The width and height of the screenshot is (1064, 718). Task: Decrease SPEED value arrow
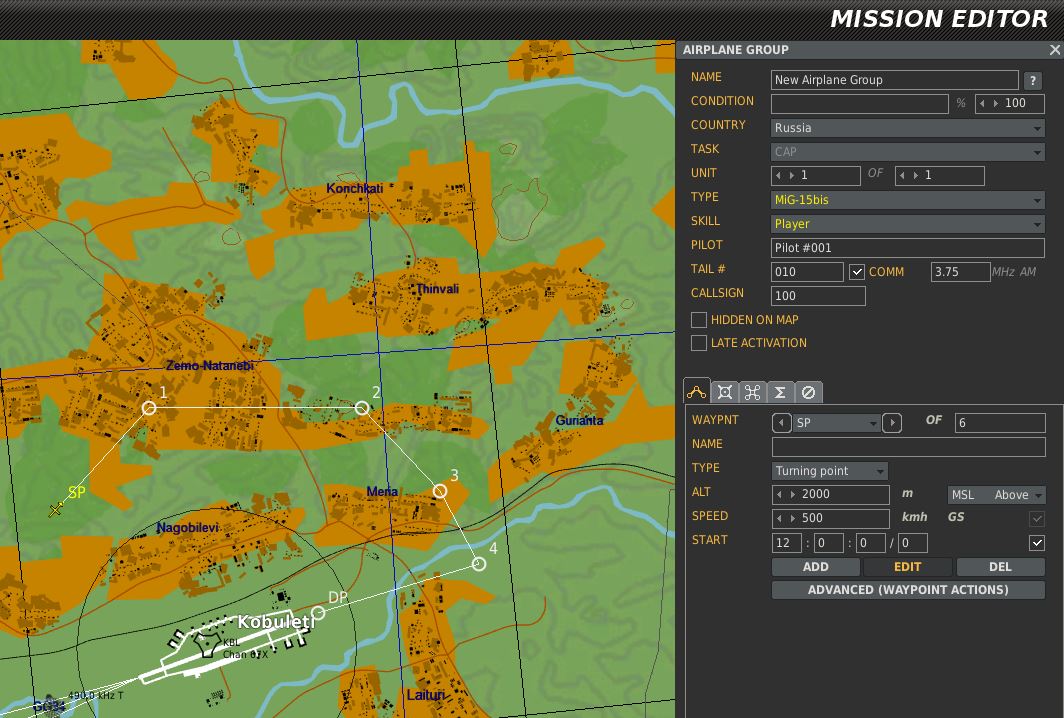(779, 518)
